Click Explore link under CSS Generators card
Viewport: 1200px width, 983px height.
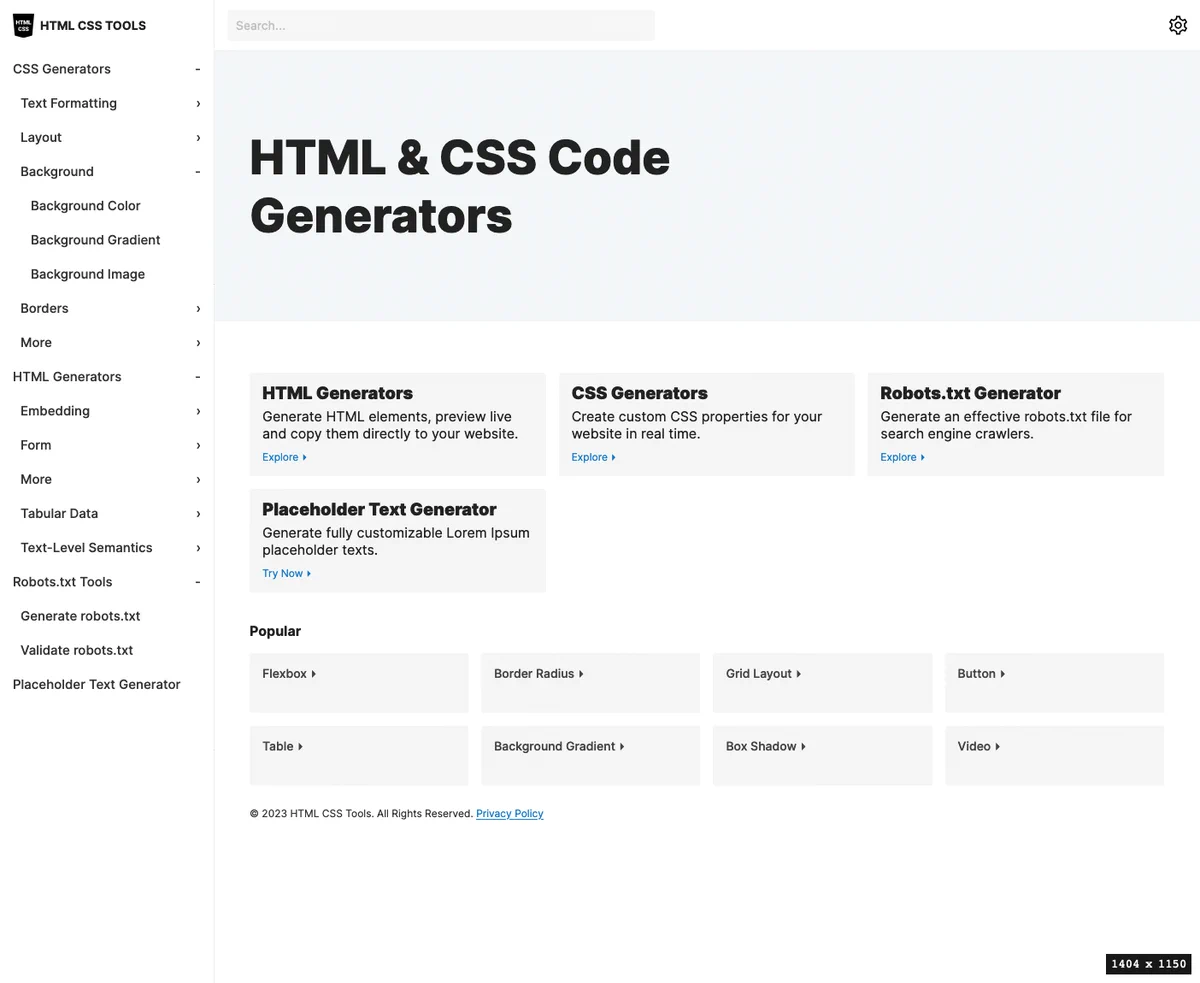[x=593, y=457]
